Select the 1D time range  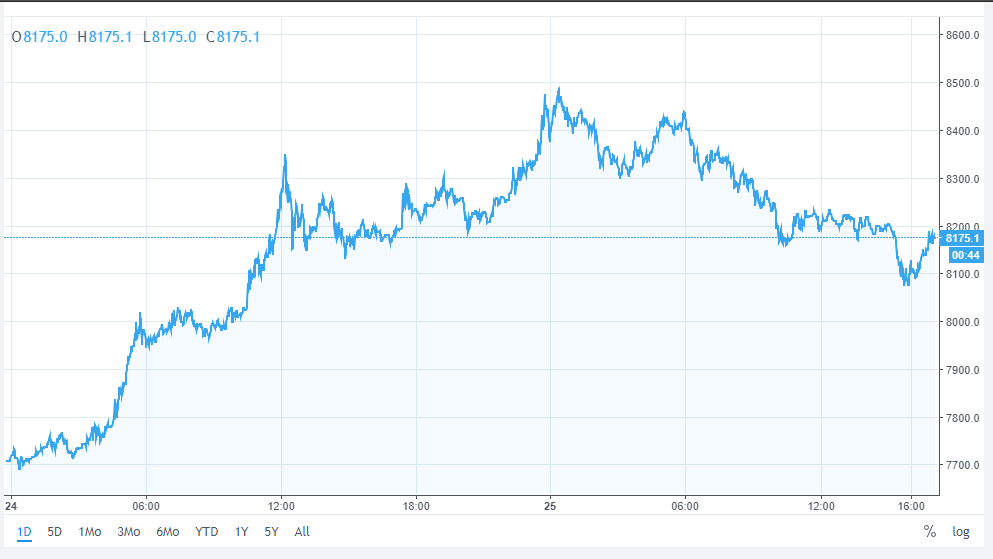(x=24, y=532)
